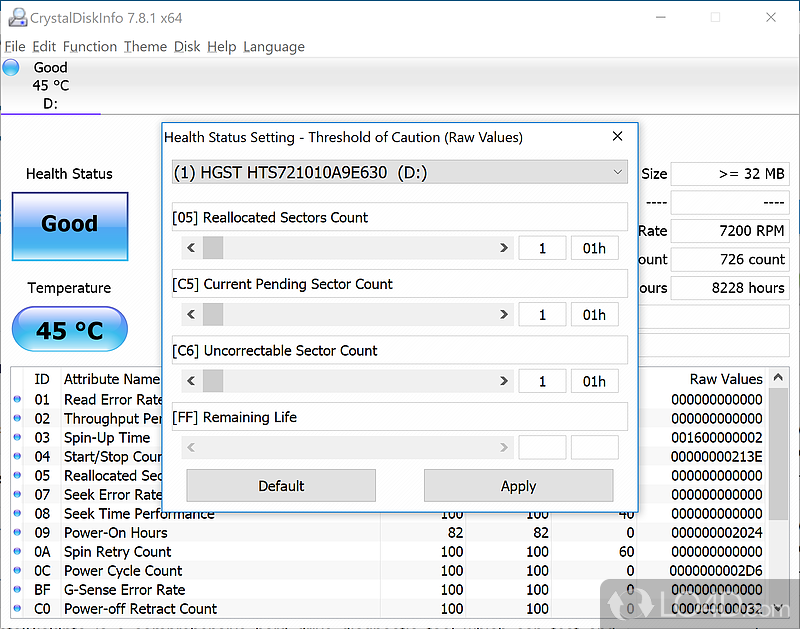
Task: Click the status dot for Throughput Performance row
Action: point(17,418)
